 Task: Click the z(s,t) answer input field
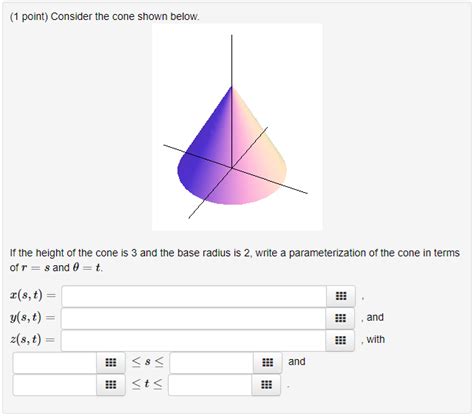pos(193,340)
